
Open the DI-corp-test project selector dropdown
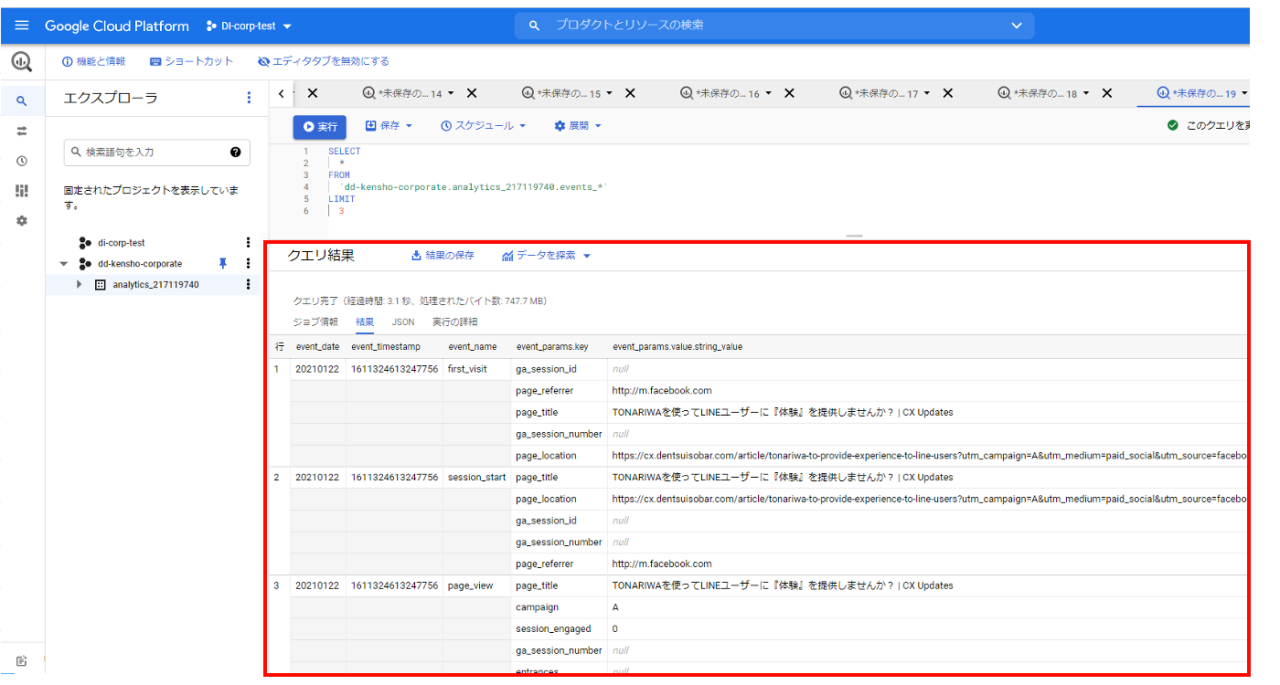(249, 26)
